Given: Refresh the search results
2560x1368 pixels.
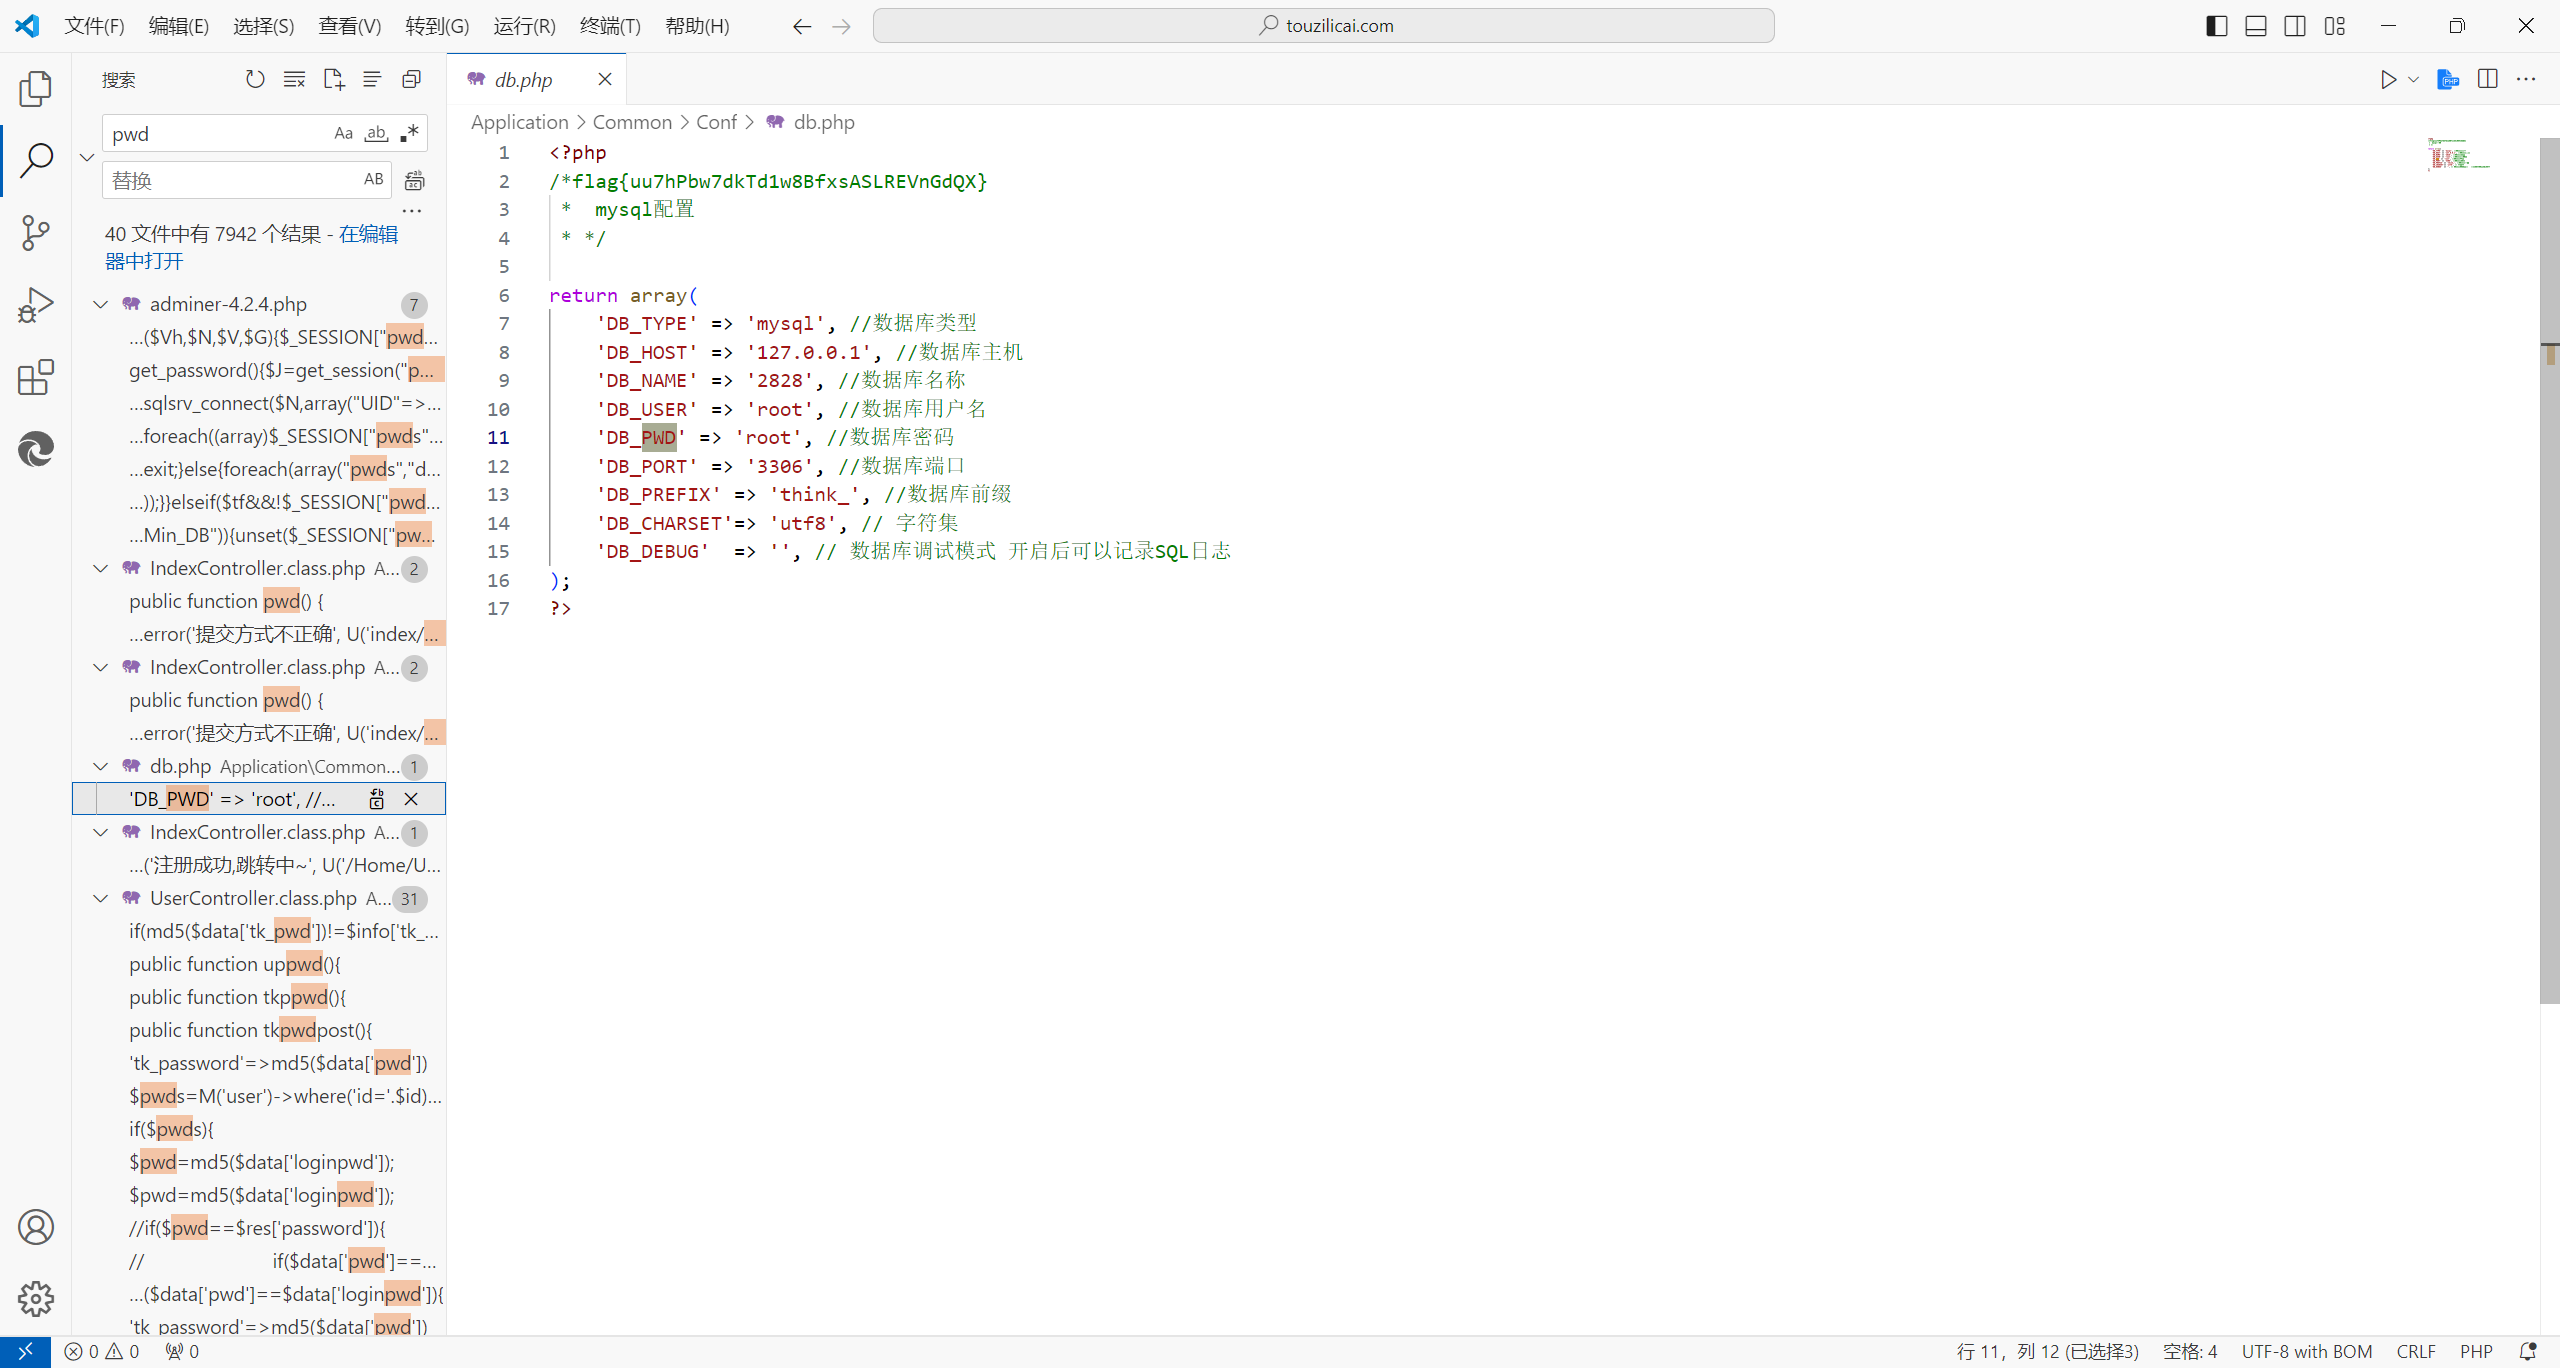Looking at the screenshot, I should [255, 79].
